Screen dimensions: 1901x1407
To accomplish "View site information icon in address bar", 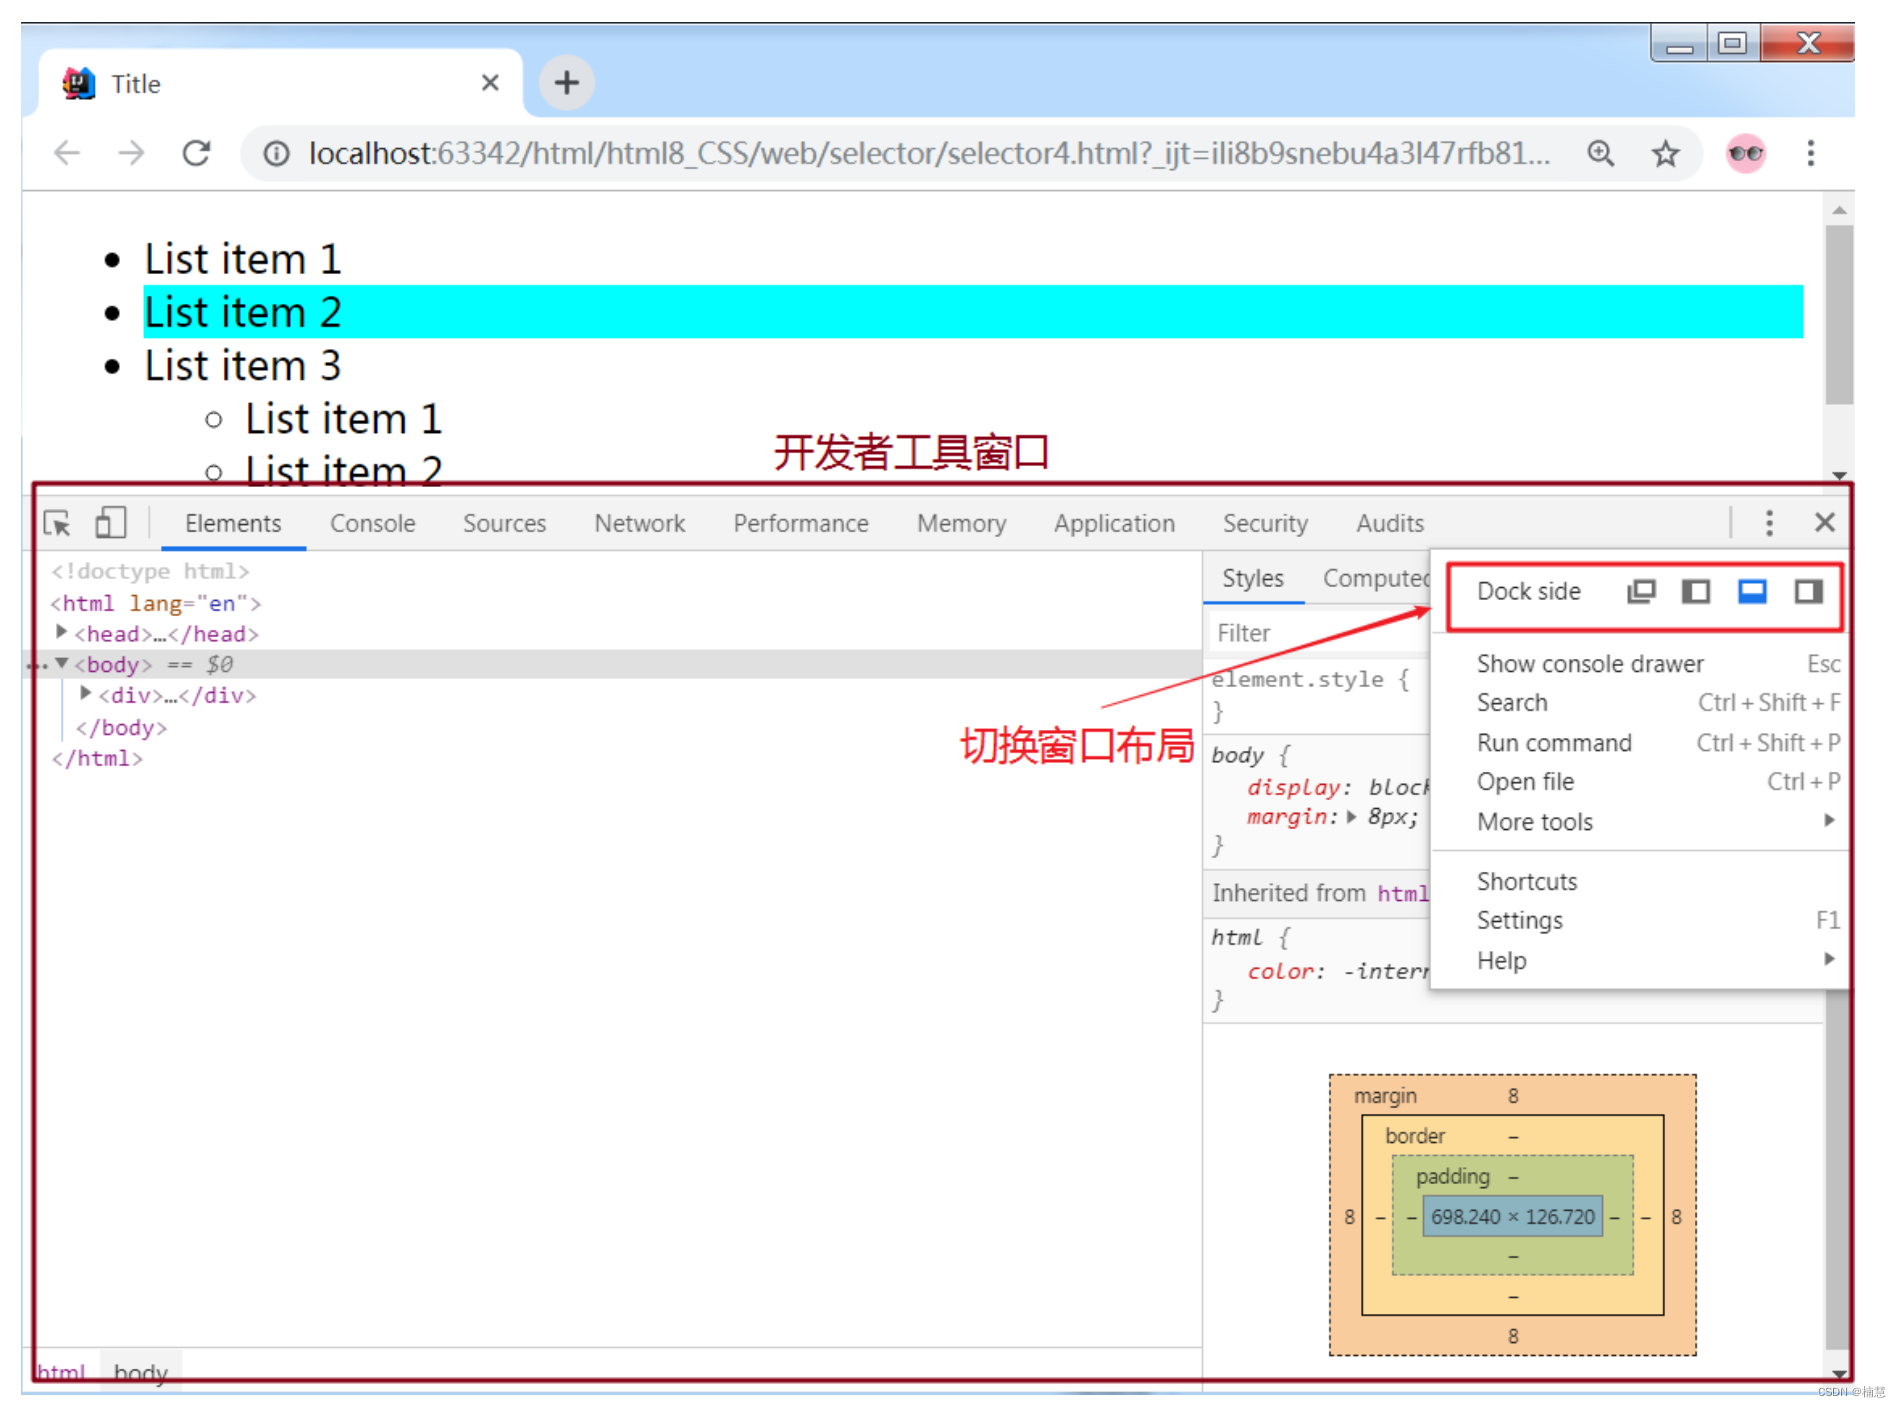I will [276, 153].
